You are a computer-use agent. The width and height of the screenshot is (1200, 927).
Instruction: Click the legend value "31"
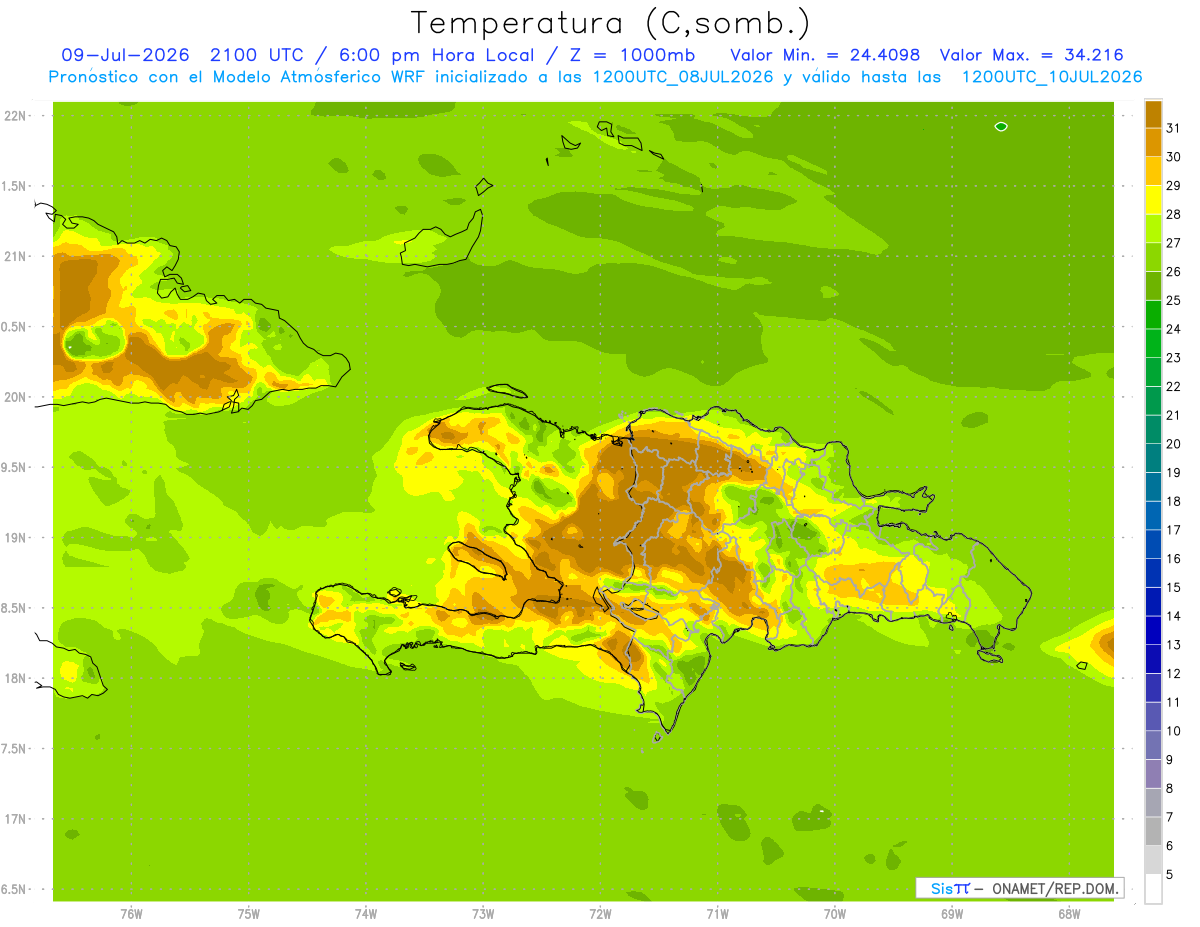[x=1173, y=128]
